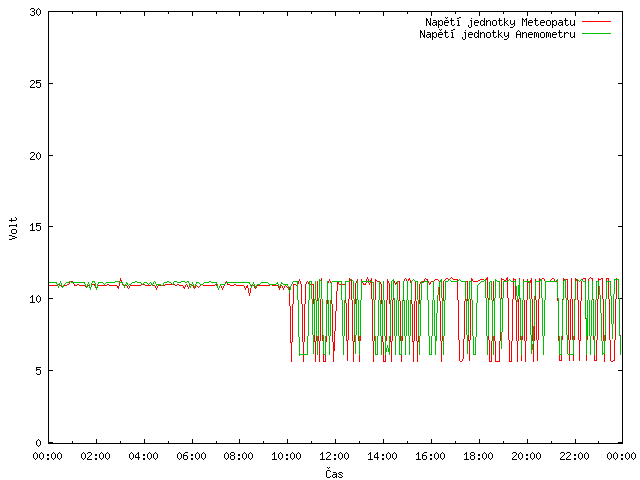Click the y-axis value 10

pos(36,299)
